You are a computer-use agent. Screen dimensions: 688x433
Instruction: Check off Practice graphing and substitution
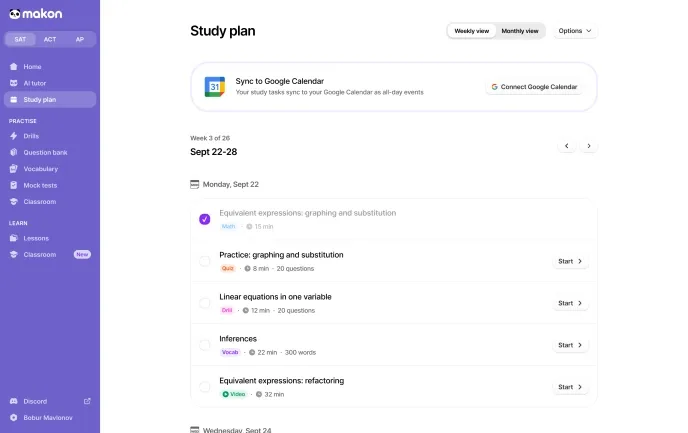[204, 261]
